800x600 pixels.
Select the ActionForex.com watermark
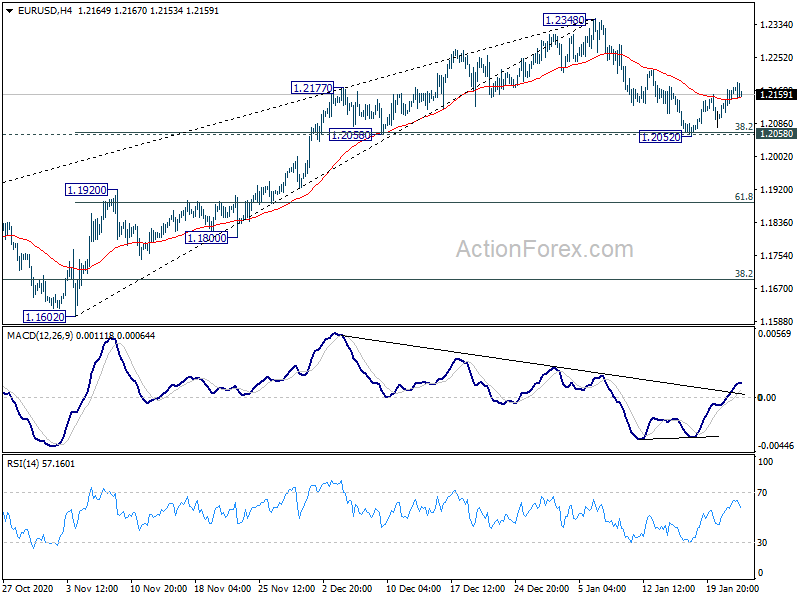[544, 249]
